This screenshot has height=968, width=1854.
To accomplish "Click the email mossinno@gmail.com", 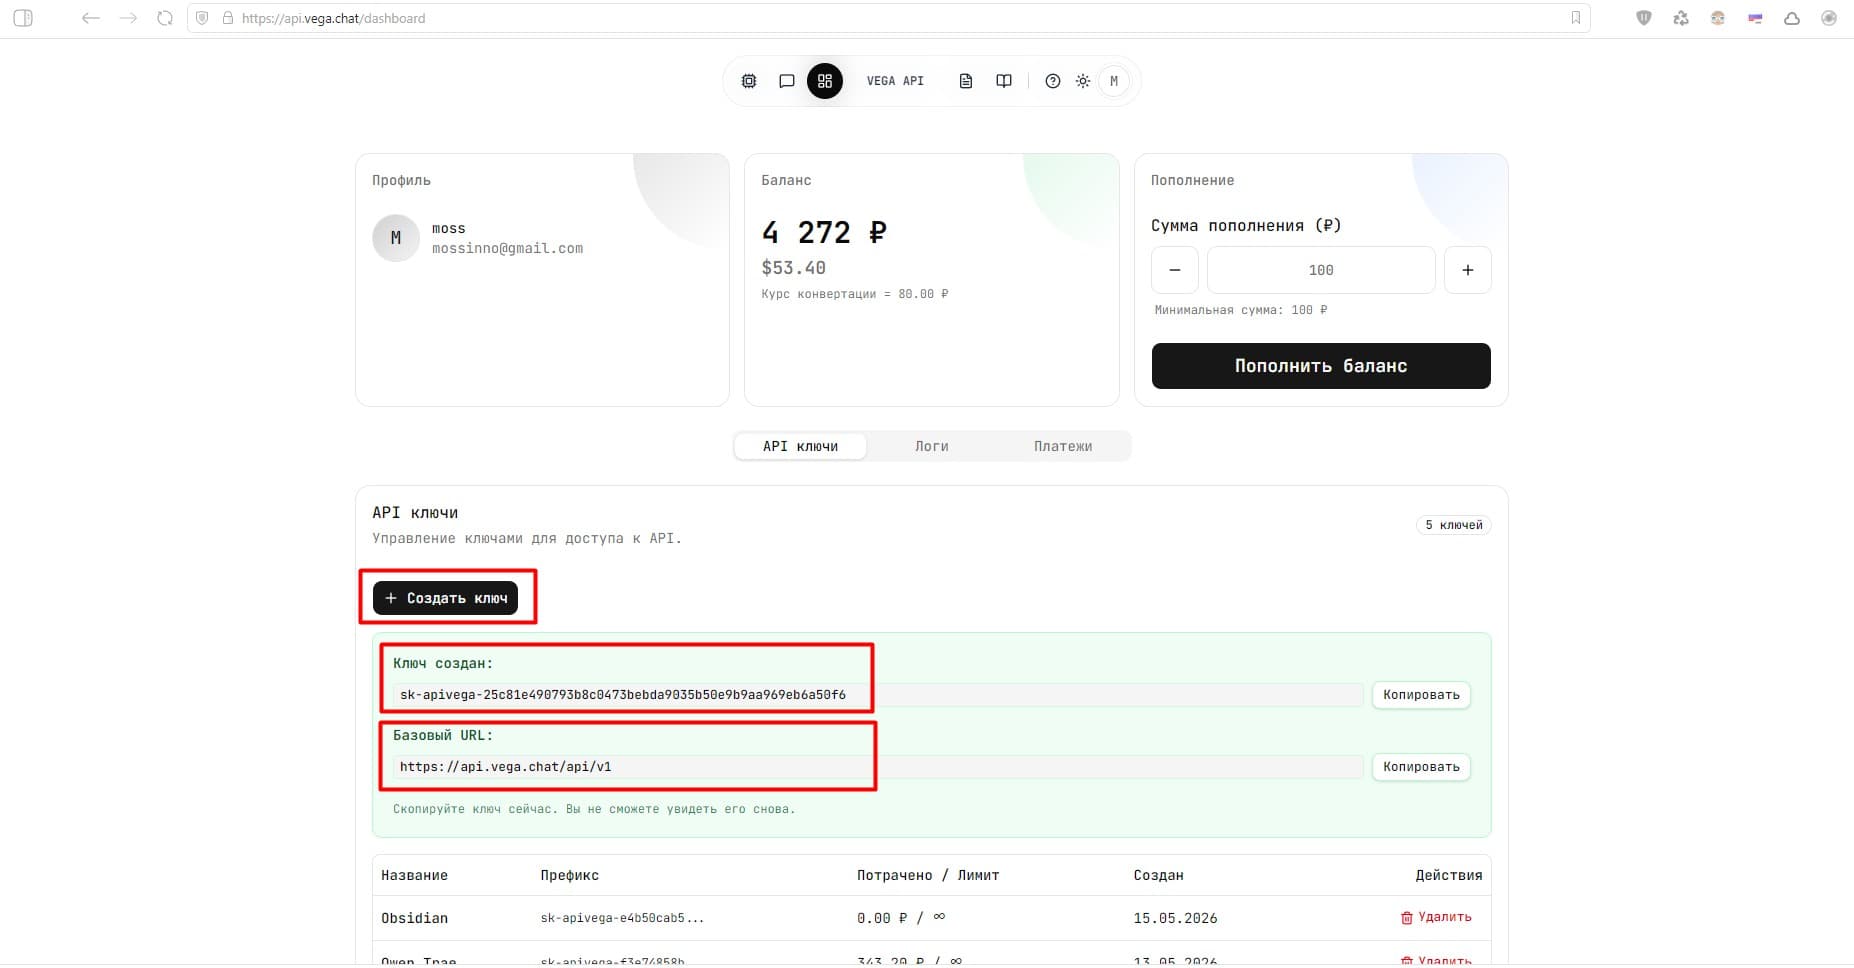I will [507, 248].
